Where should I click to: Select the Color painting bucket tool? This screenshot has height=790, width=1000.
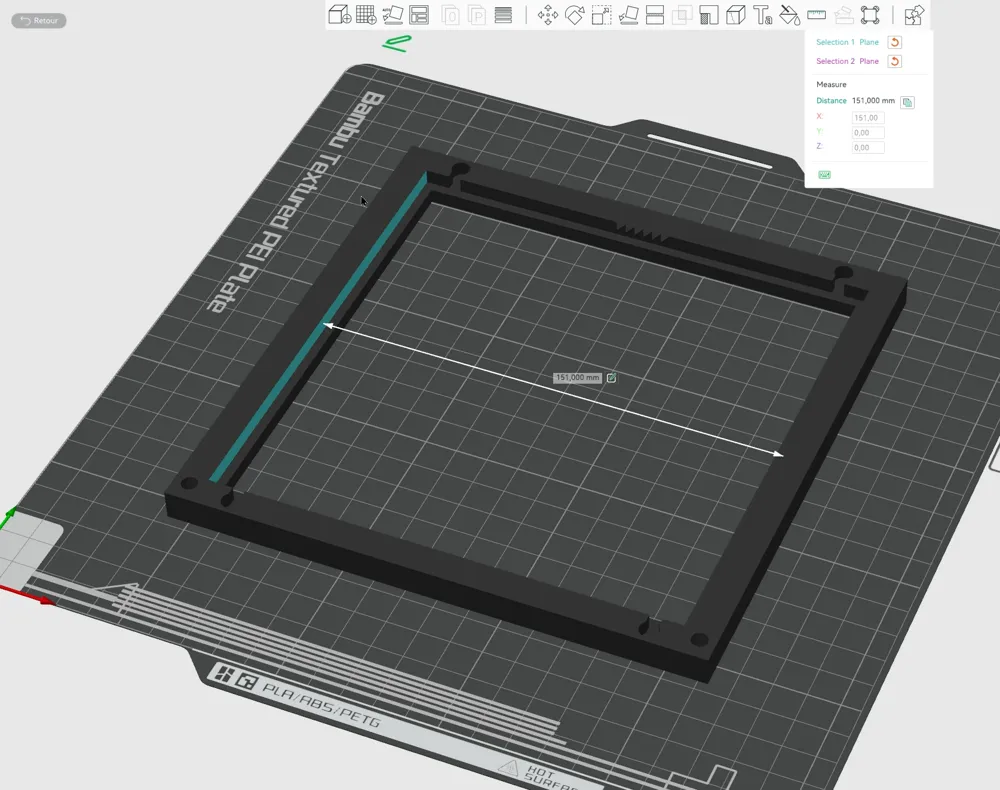pos(790,15)
